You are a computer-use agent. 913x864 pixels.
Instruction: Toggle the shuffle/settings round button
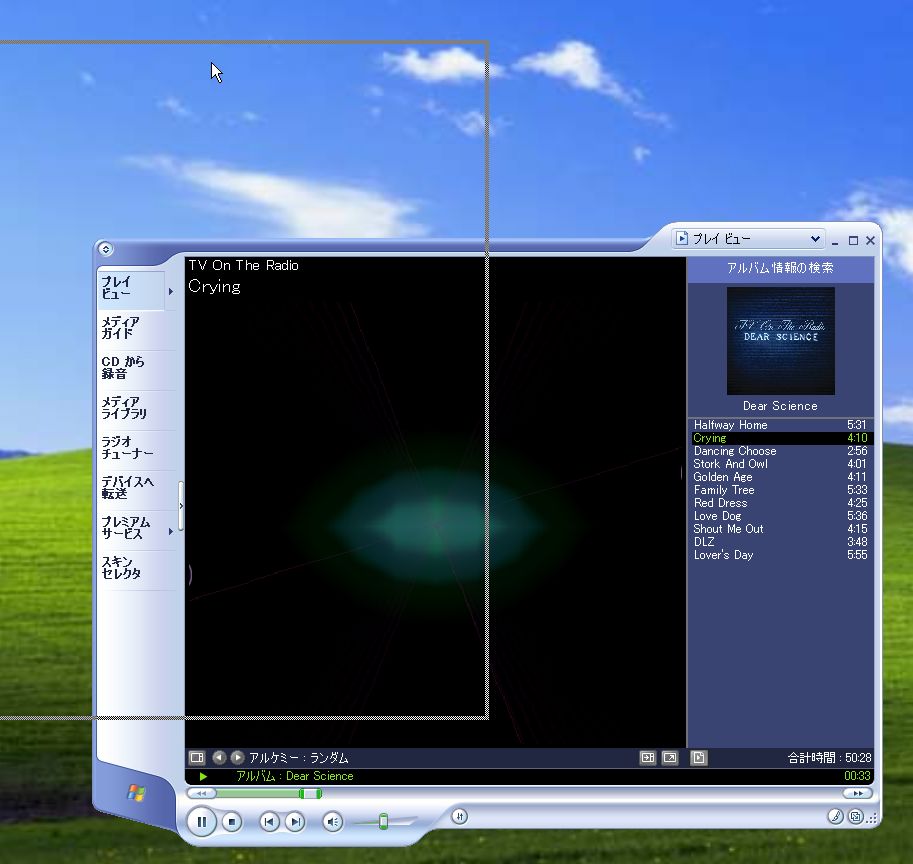coord(459,817)
